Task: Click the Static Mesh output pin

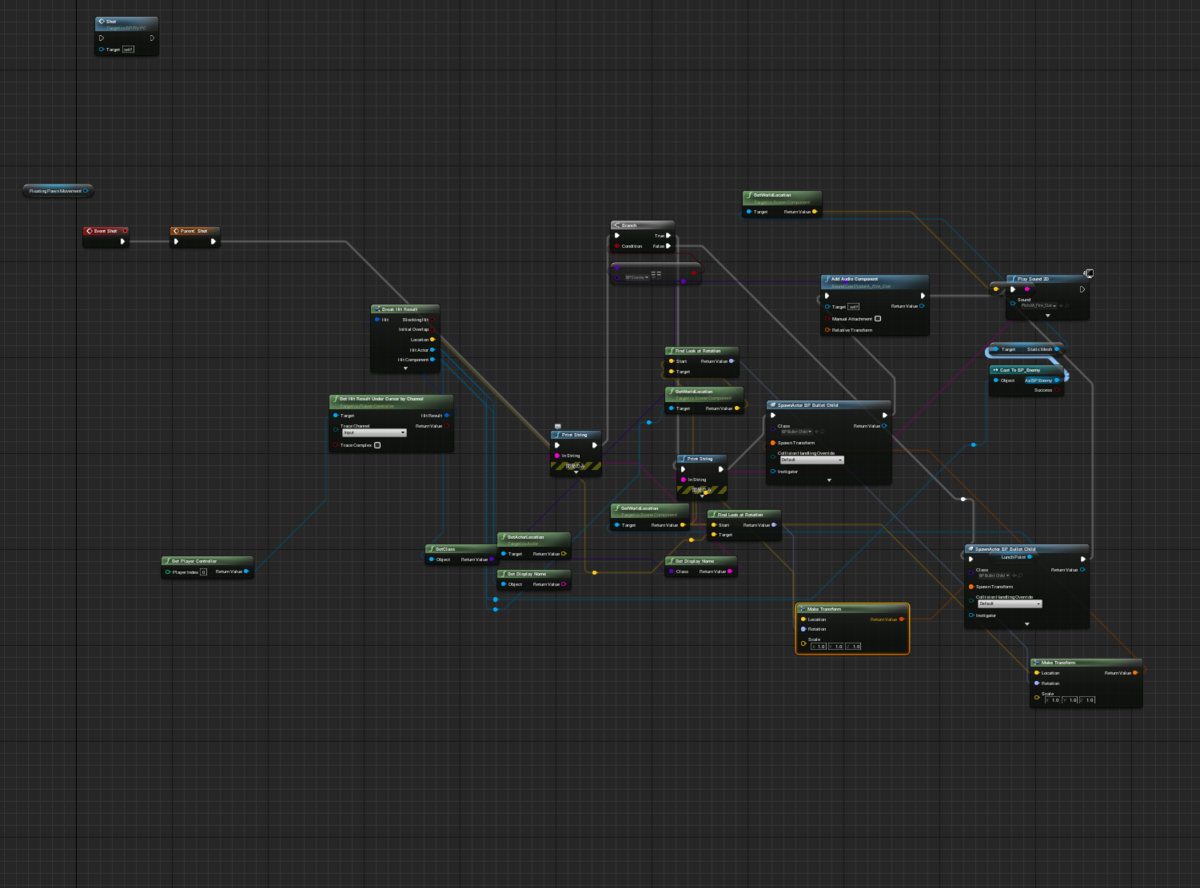Action: coord(1057,349)
